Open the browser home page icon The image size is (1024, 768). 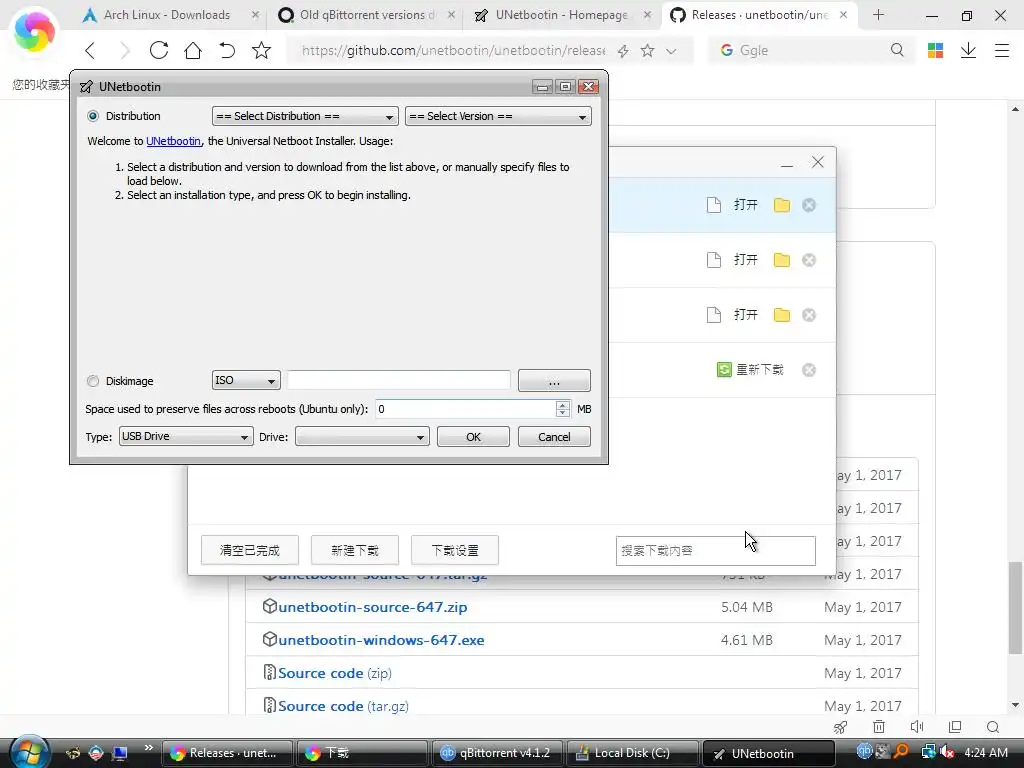(x=193, y=50)
